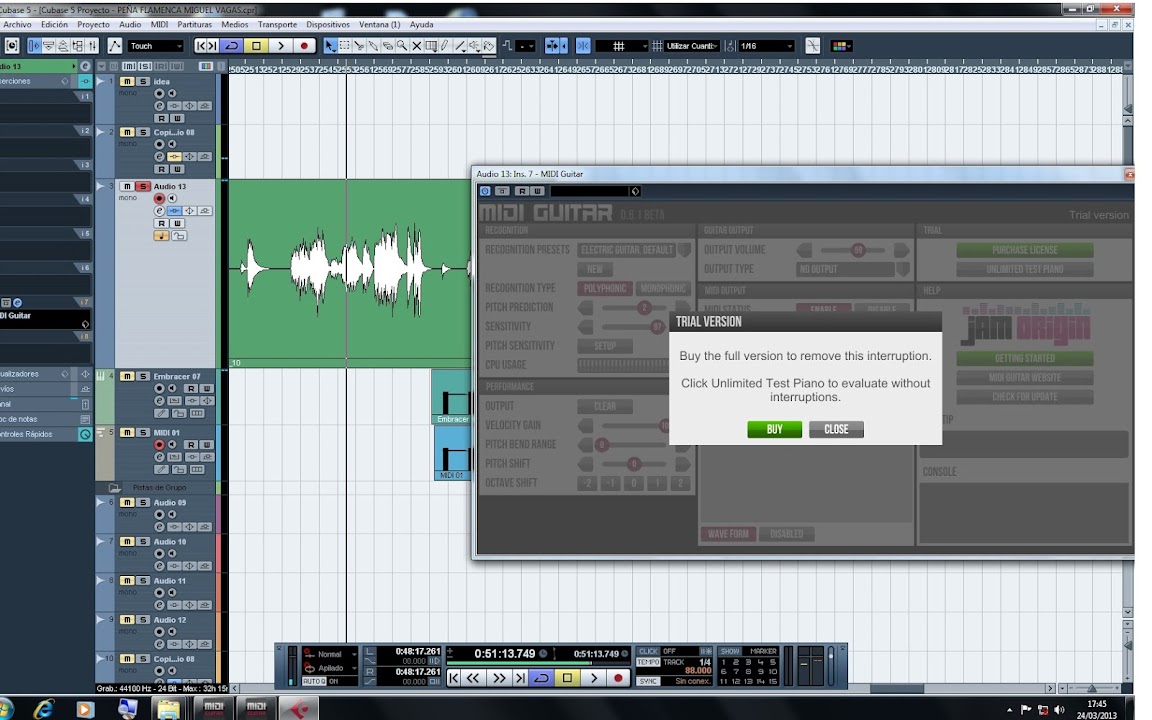Mute the idea track
1152x720 pixels.
point(127,82)
